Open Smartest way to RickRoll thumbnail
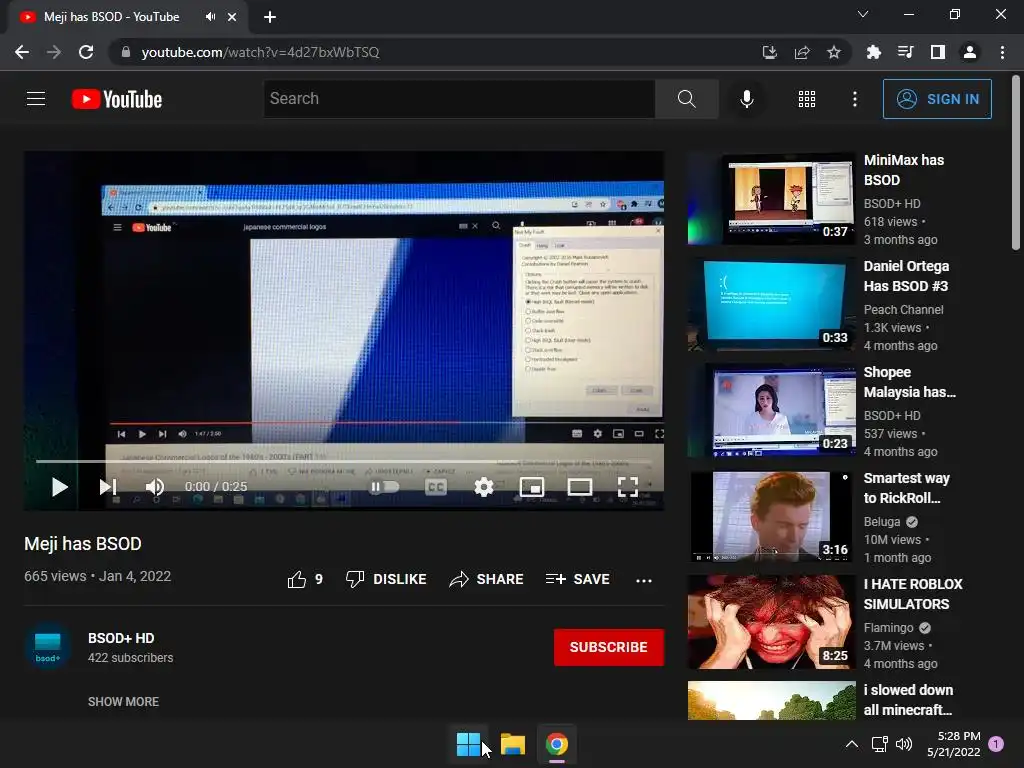1024x768 pixels. click(x=771, y=517)
